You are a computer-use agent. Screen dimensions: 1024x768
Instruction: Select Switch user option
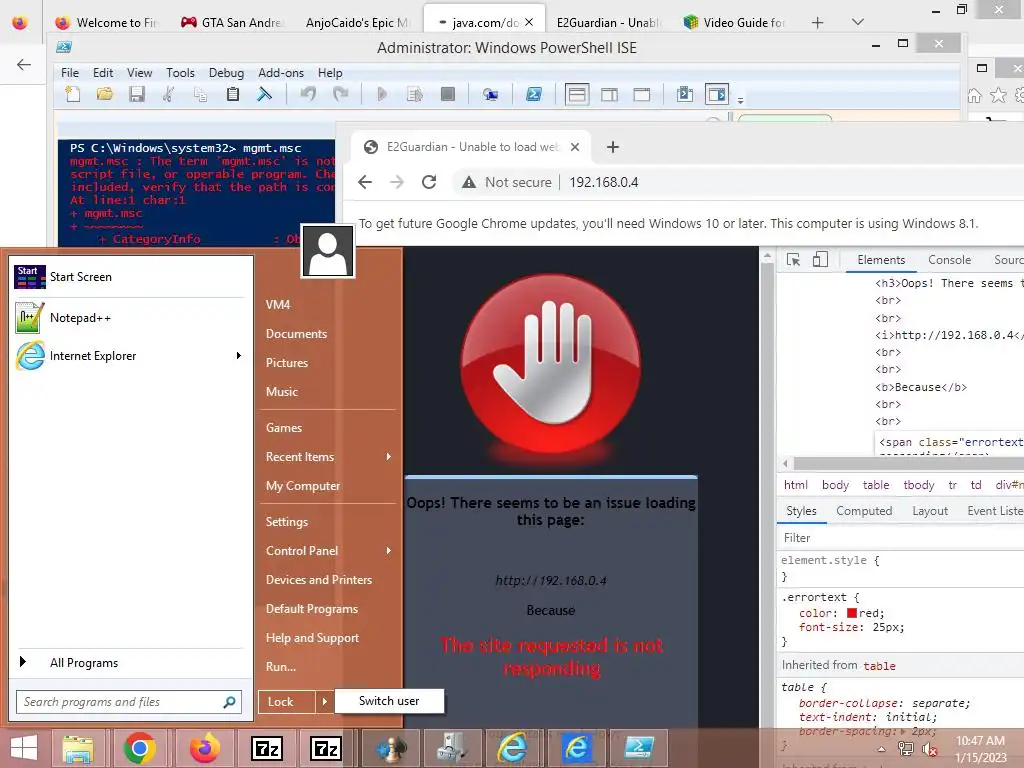point(389,701)
